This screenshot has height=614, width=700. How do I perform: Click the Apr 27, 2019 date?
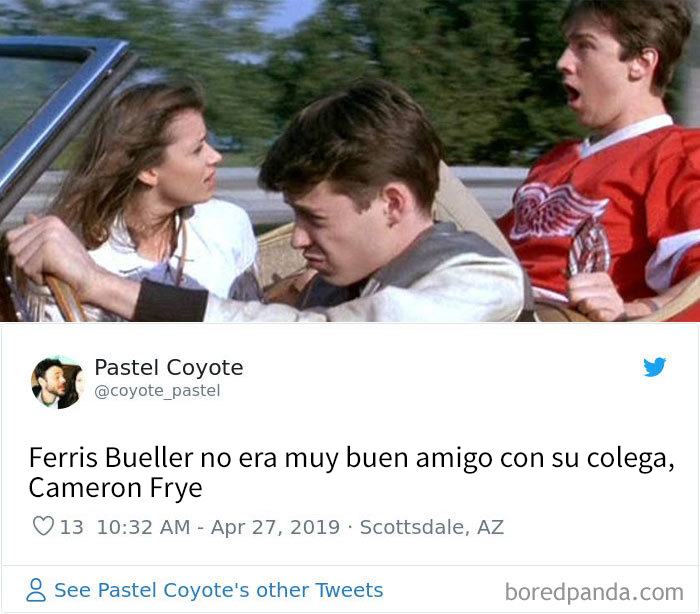tap(275, 527)
